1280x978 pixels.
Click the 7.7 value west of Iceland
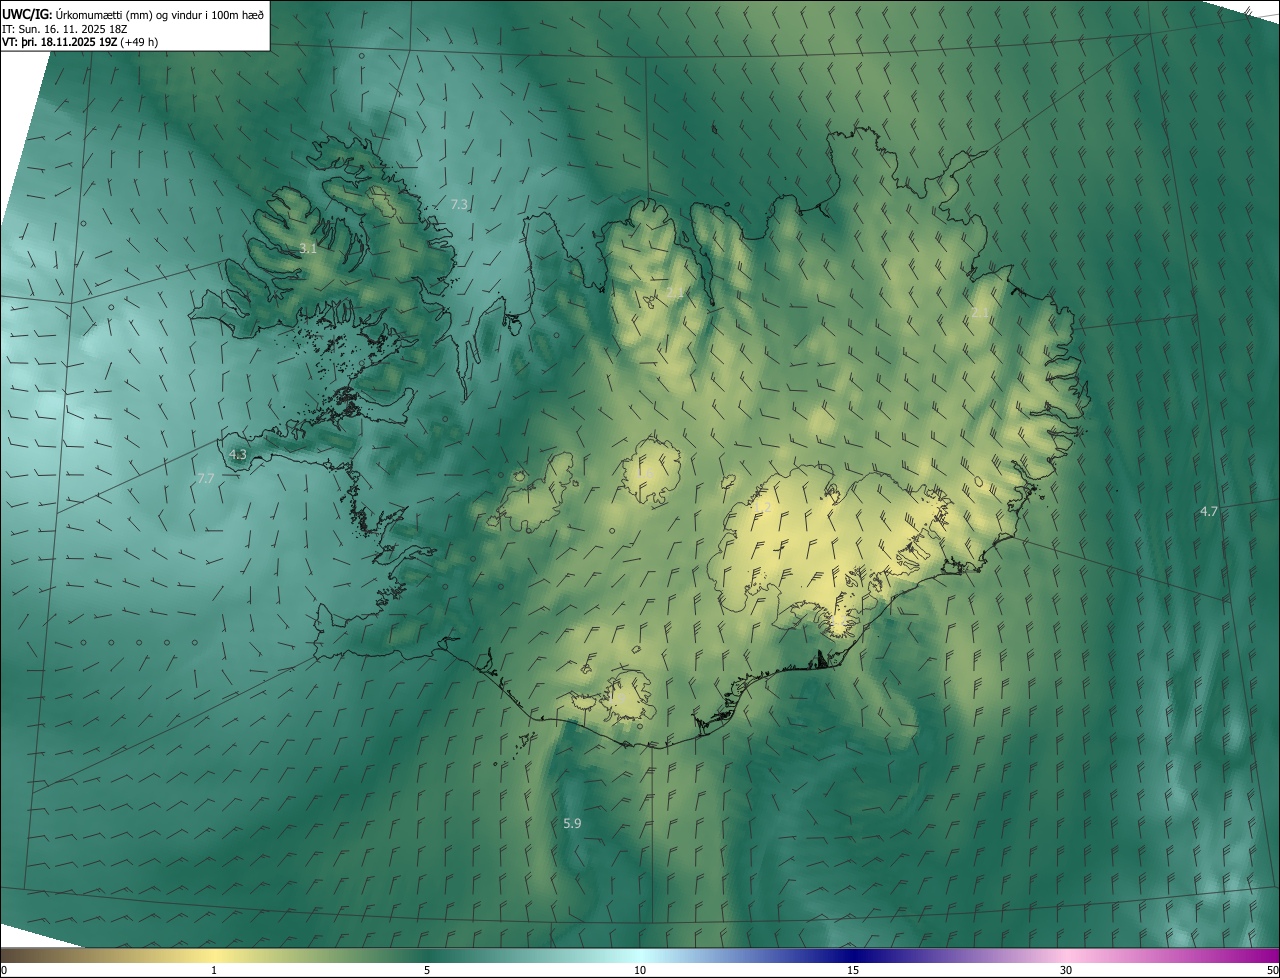coord(205,479)
